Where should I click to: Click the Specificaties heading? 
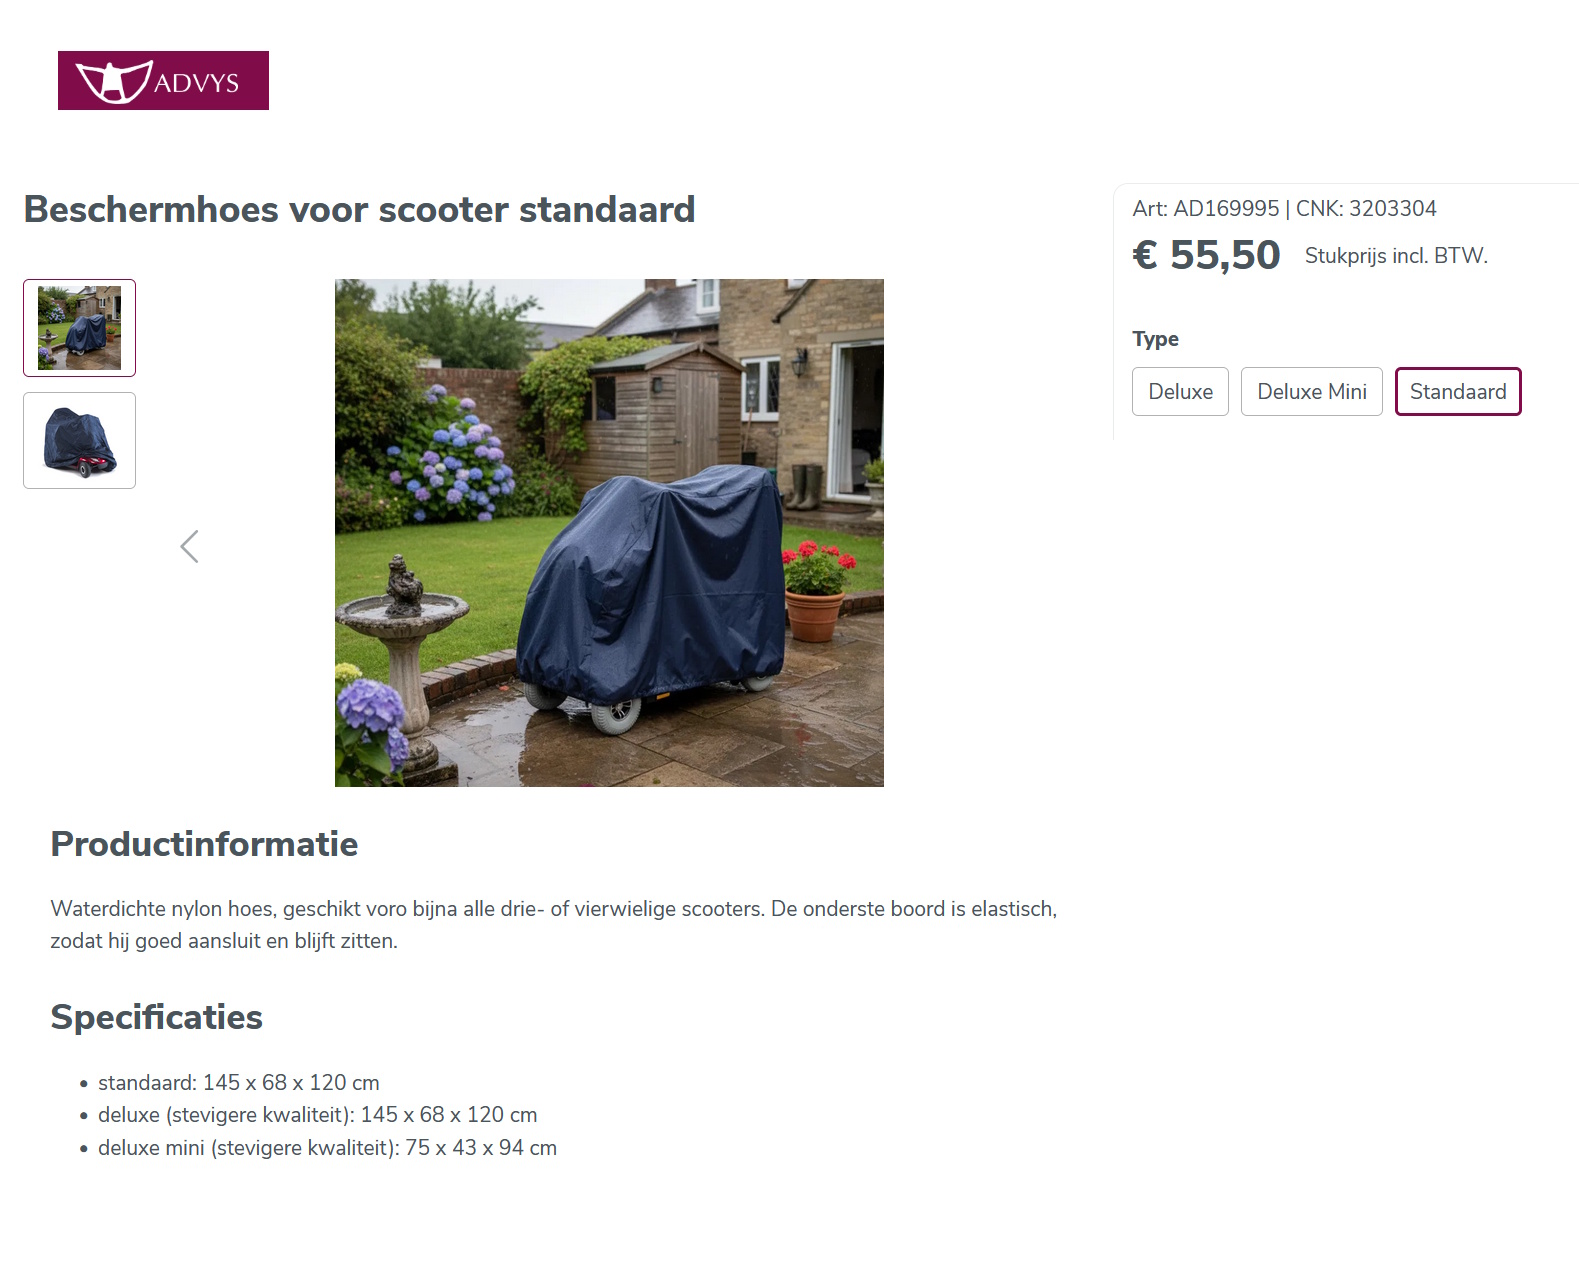[156, 1017]
